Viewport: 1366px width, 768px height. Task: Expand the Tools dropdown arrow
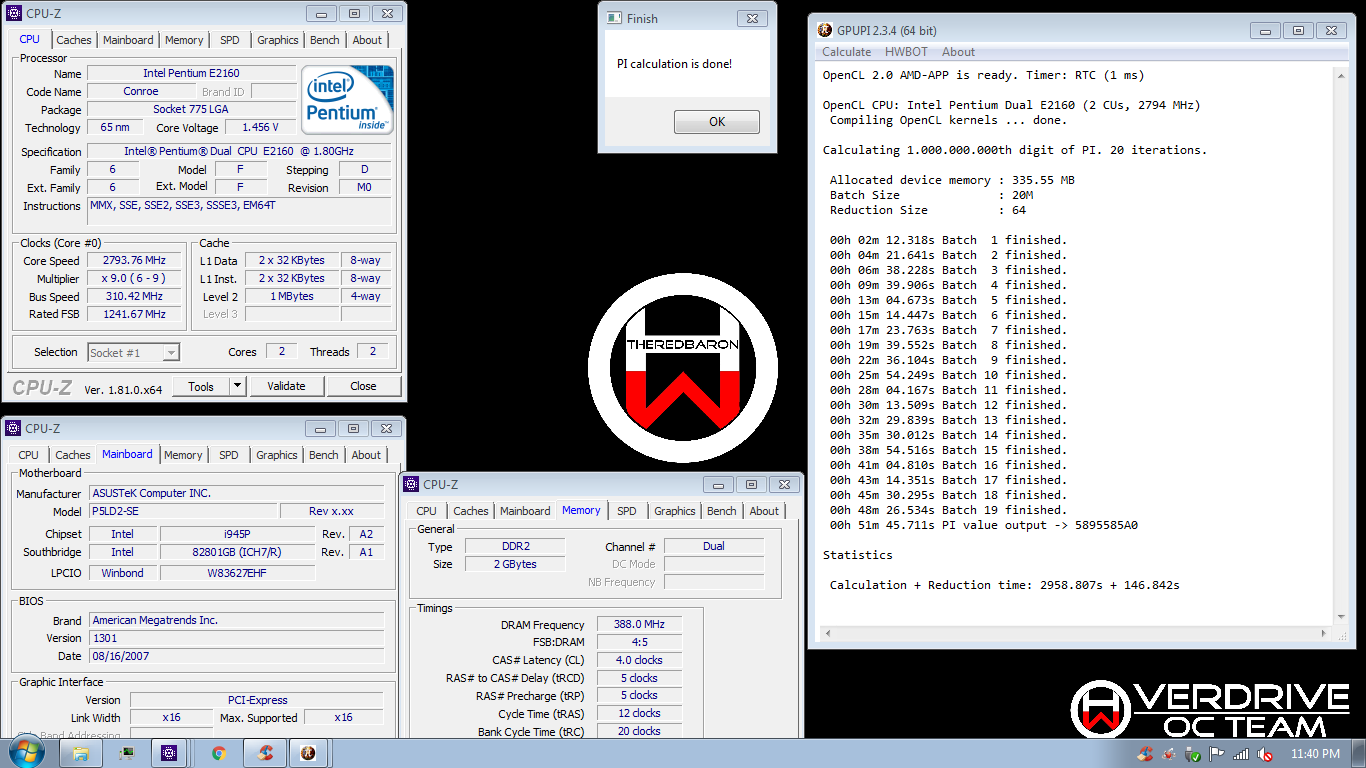click(237, 386)
